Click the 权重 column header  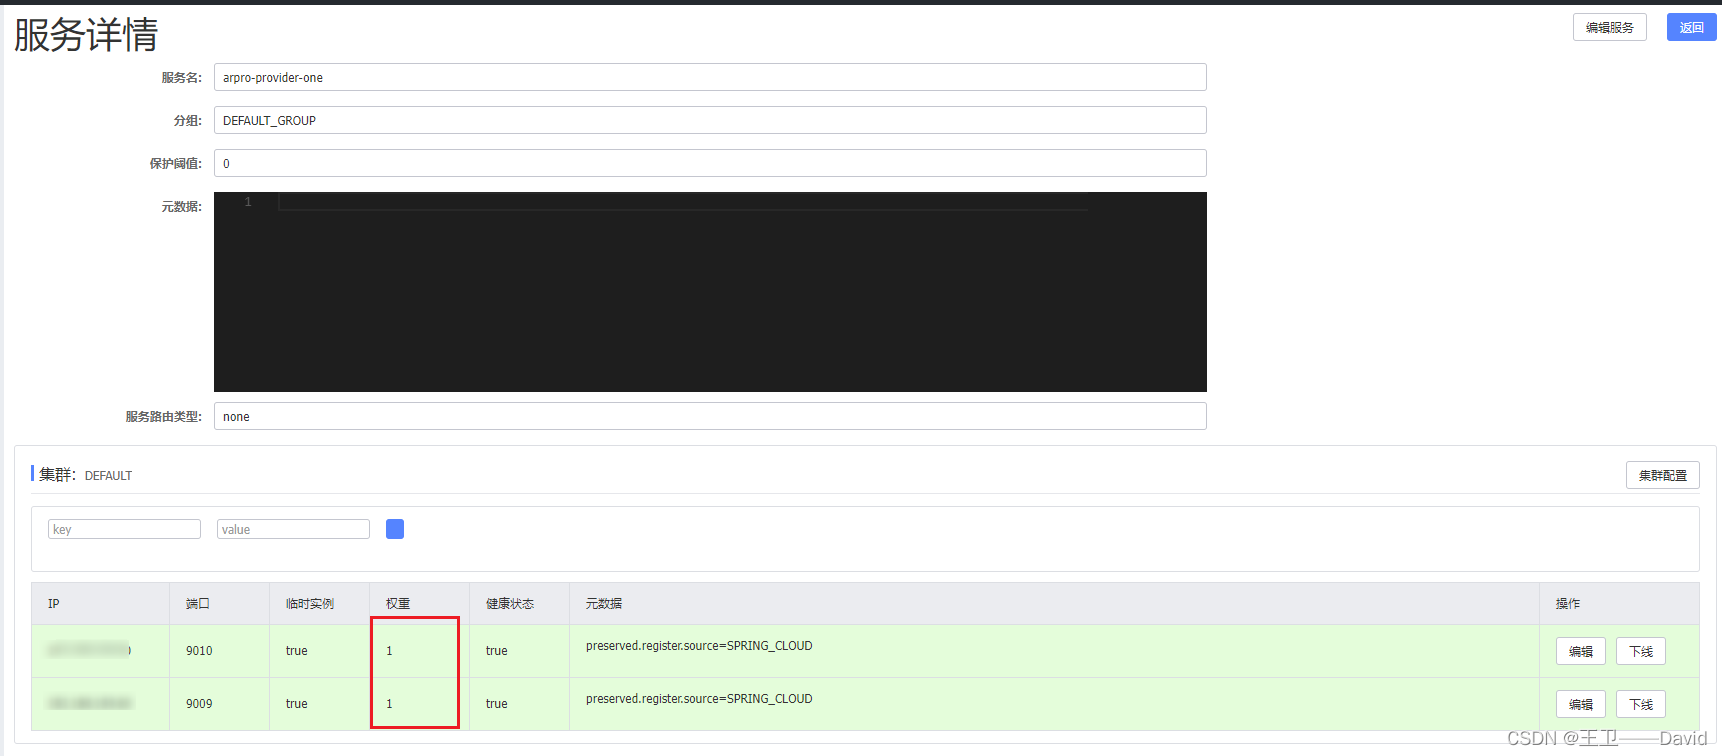click(398, 604)
